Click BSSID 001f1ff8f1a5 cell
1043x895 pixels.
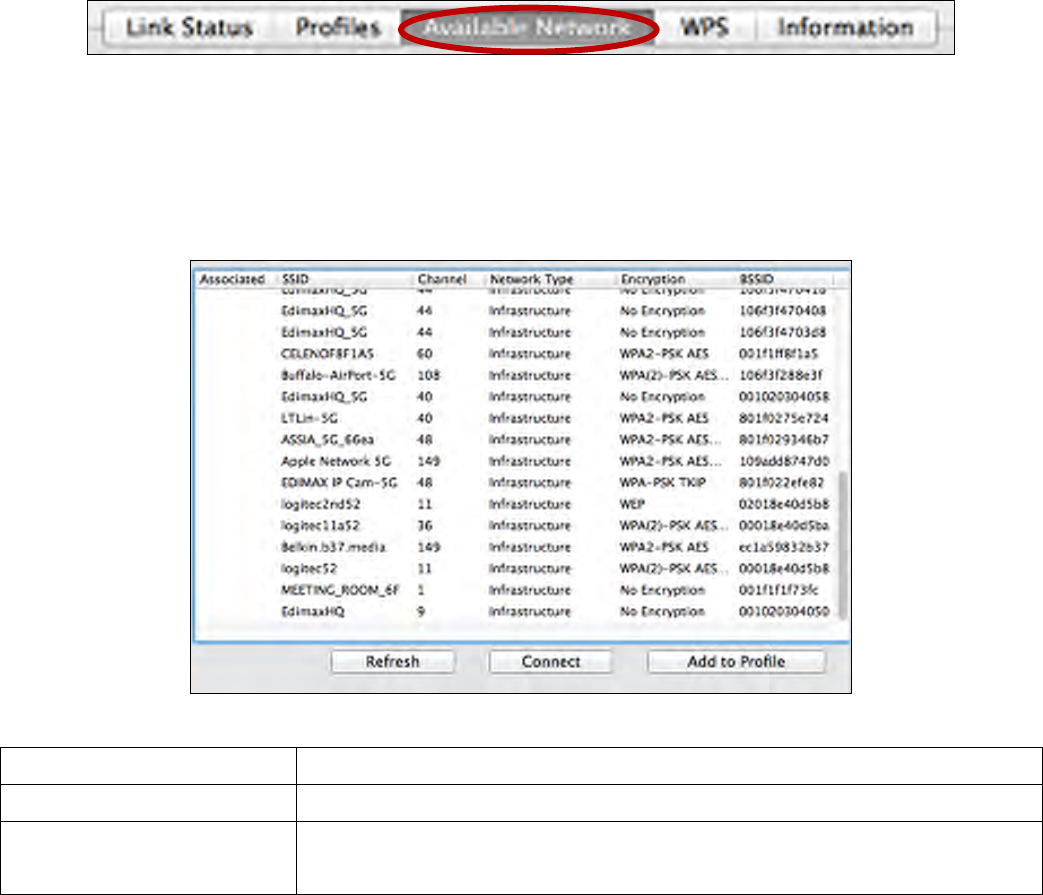point(779,354)
